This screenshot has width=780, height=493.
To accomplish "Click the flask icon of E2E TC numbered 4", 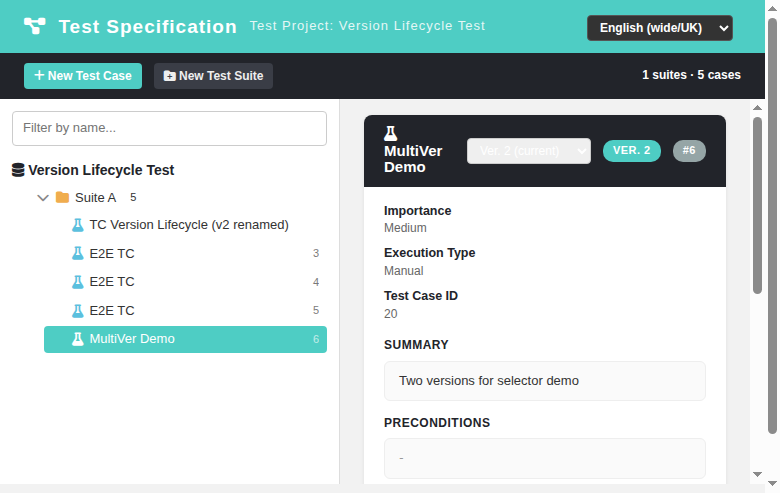I will click(78, 282).
